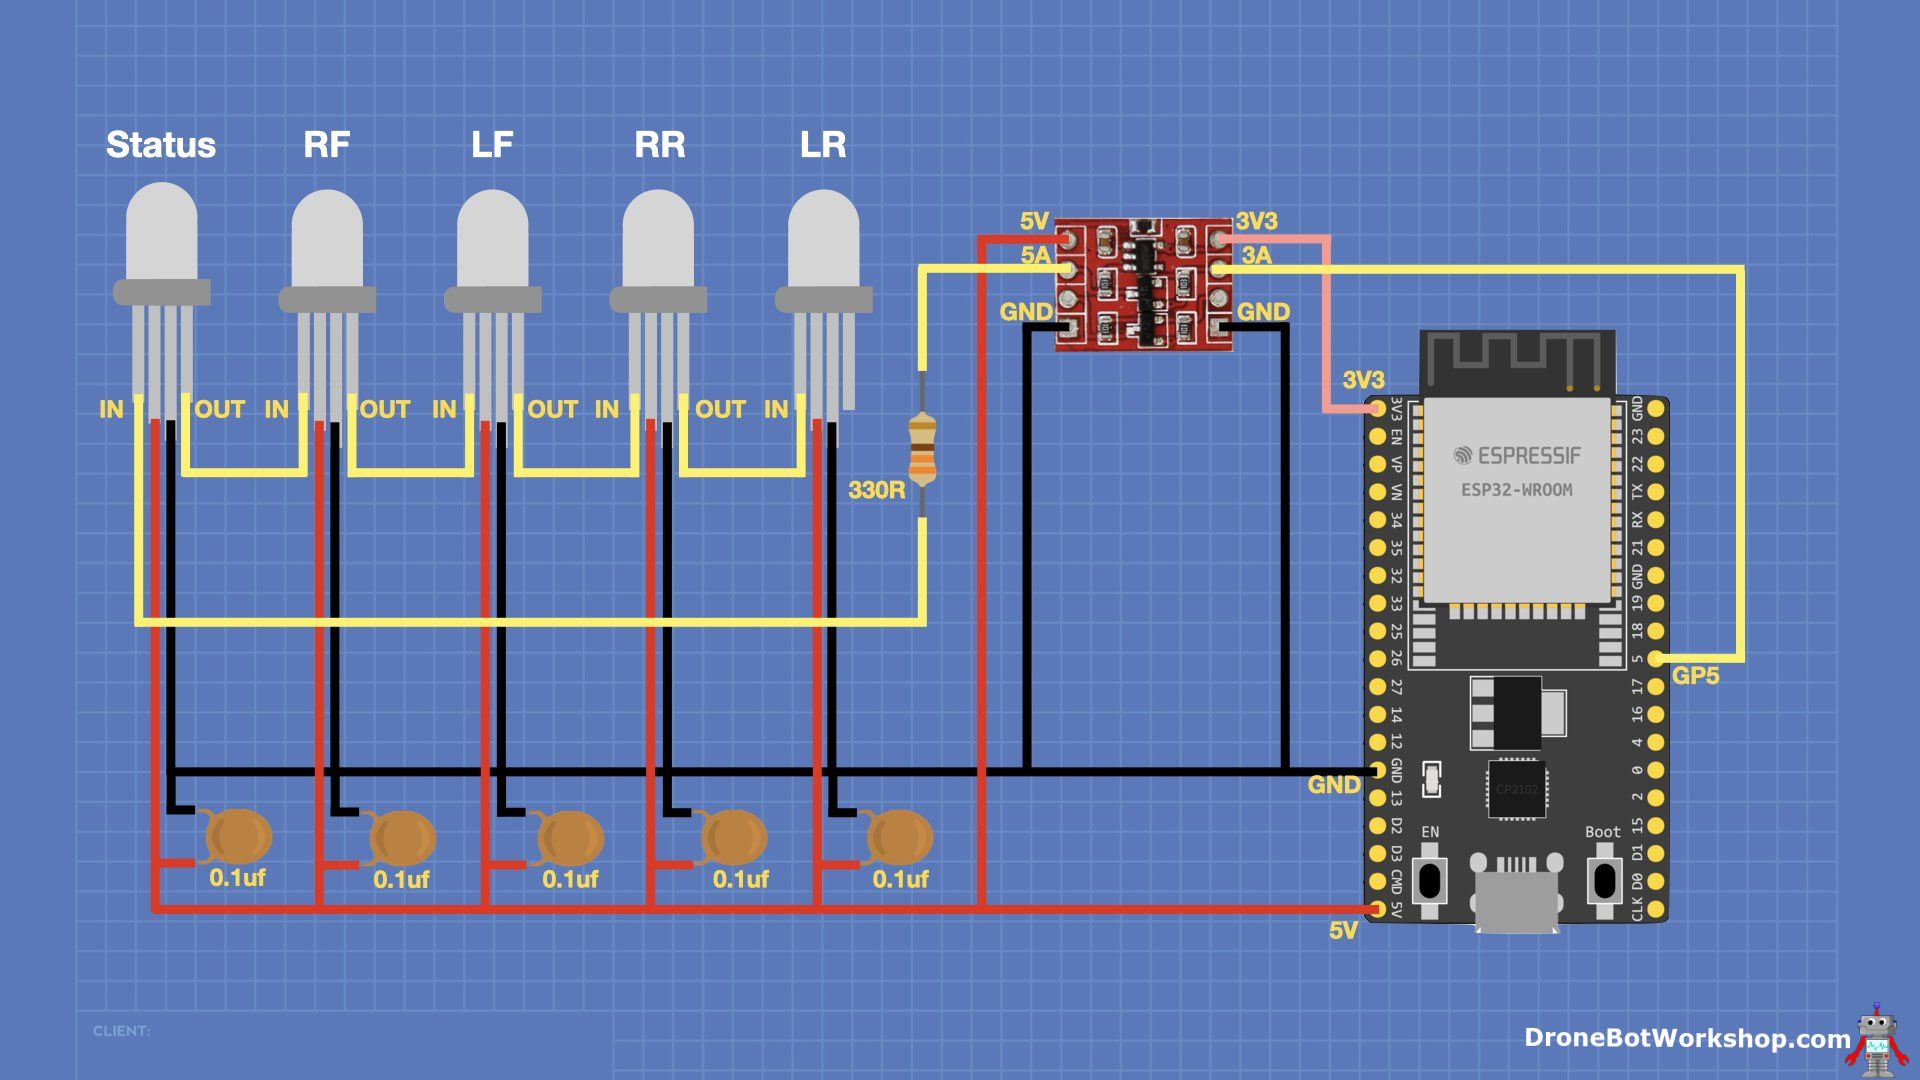This screenshot has height=1080, width=1920.
Task: Click the capacitor under the LR LED
Action: click(x=899, y=837)
